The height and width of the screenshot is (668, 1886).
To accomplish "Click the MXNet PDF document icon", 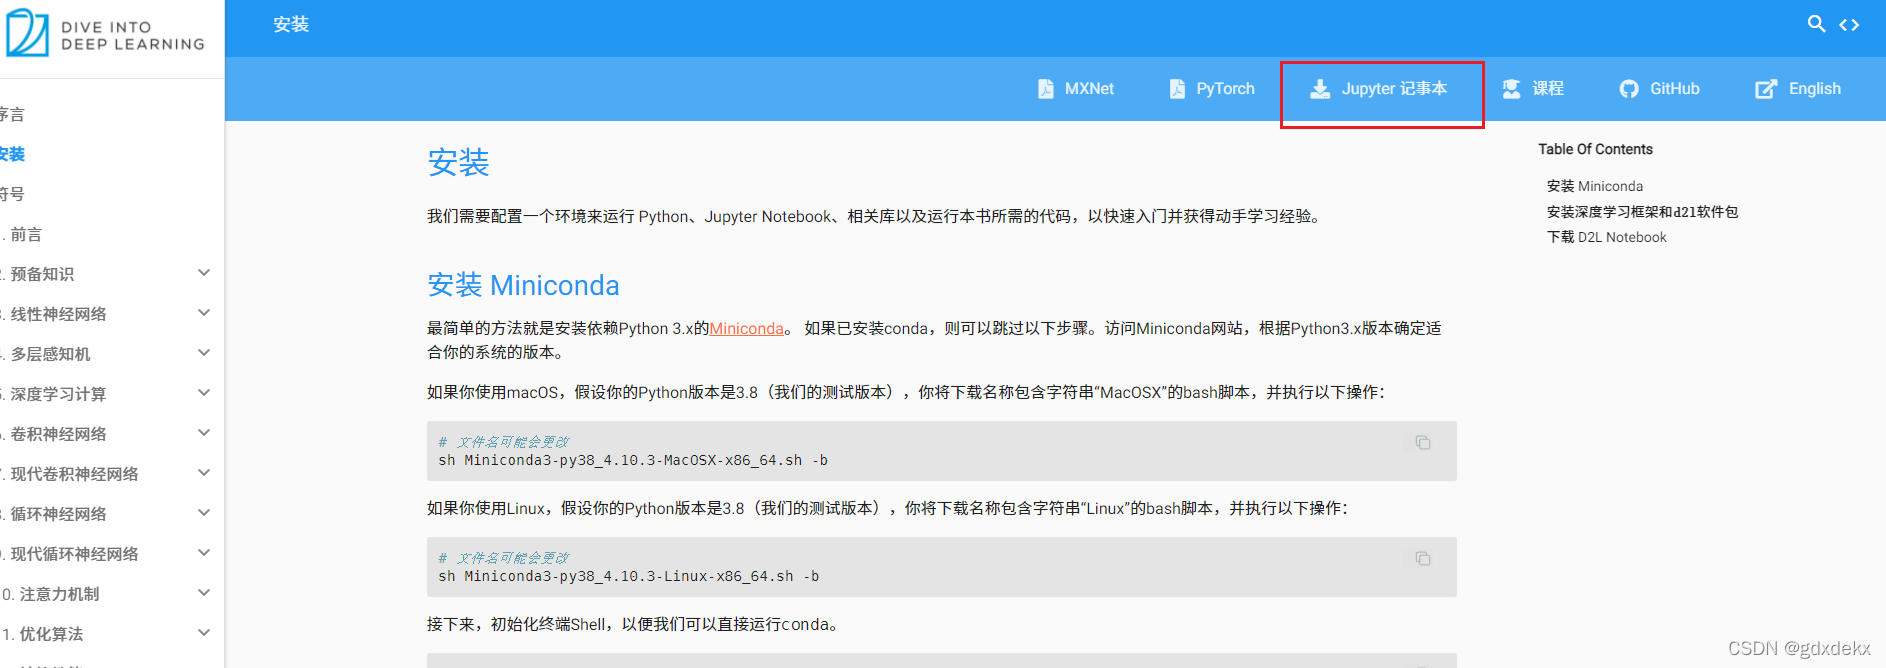I will coord(1046,89).
